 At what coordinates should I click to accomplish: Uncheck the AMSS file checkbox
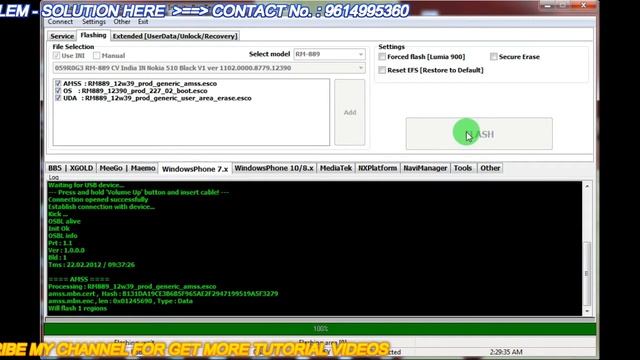click(58, 83)
